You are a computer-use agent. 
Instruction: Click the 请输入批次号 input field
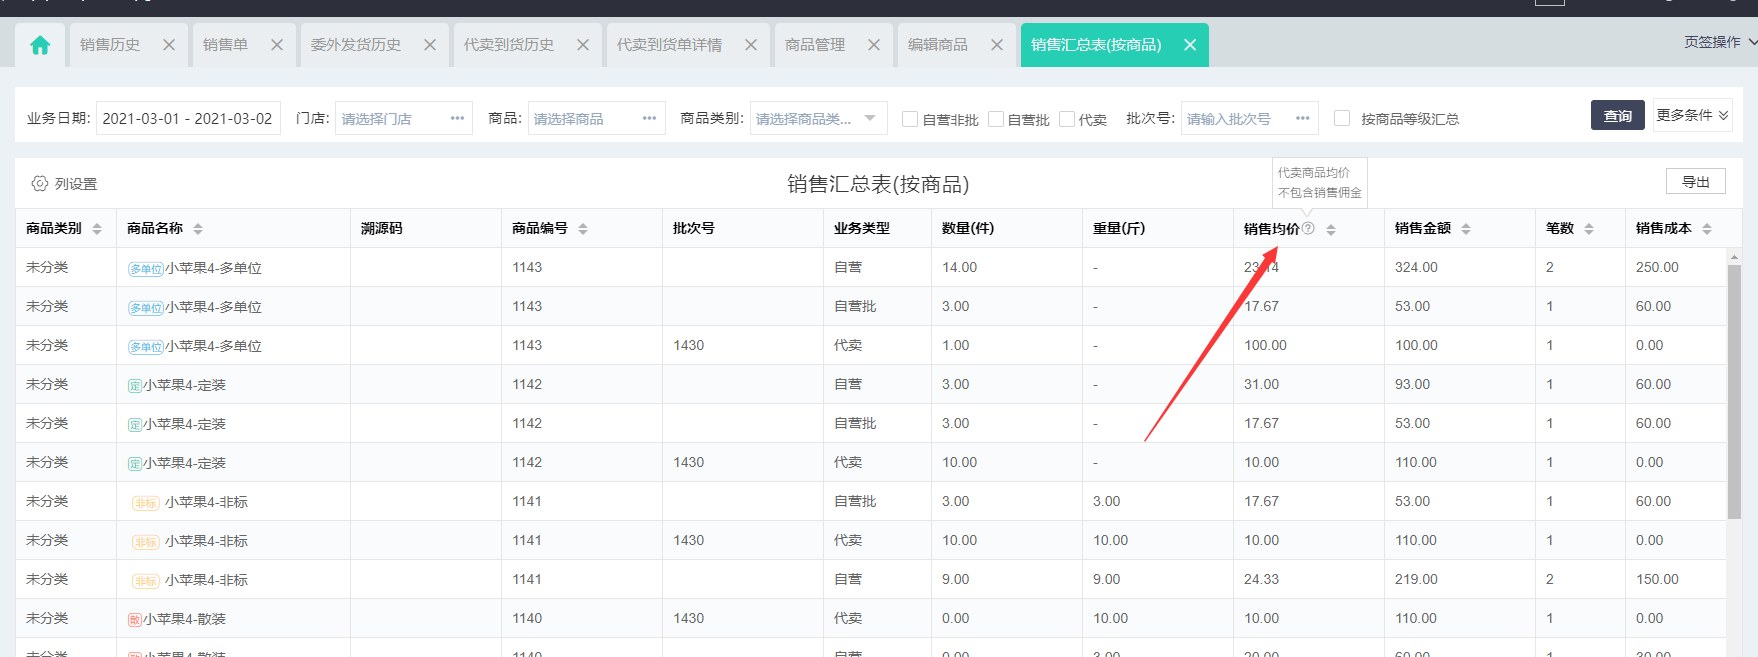(x=1250, y=118)
